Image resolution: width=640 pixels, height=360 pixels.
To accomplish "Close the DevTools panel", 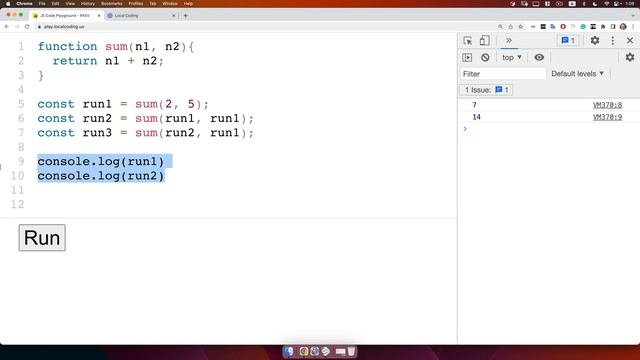I will click(630, 40).
